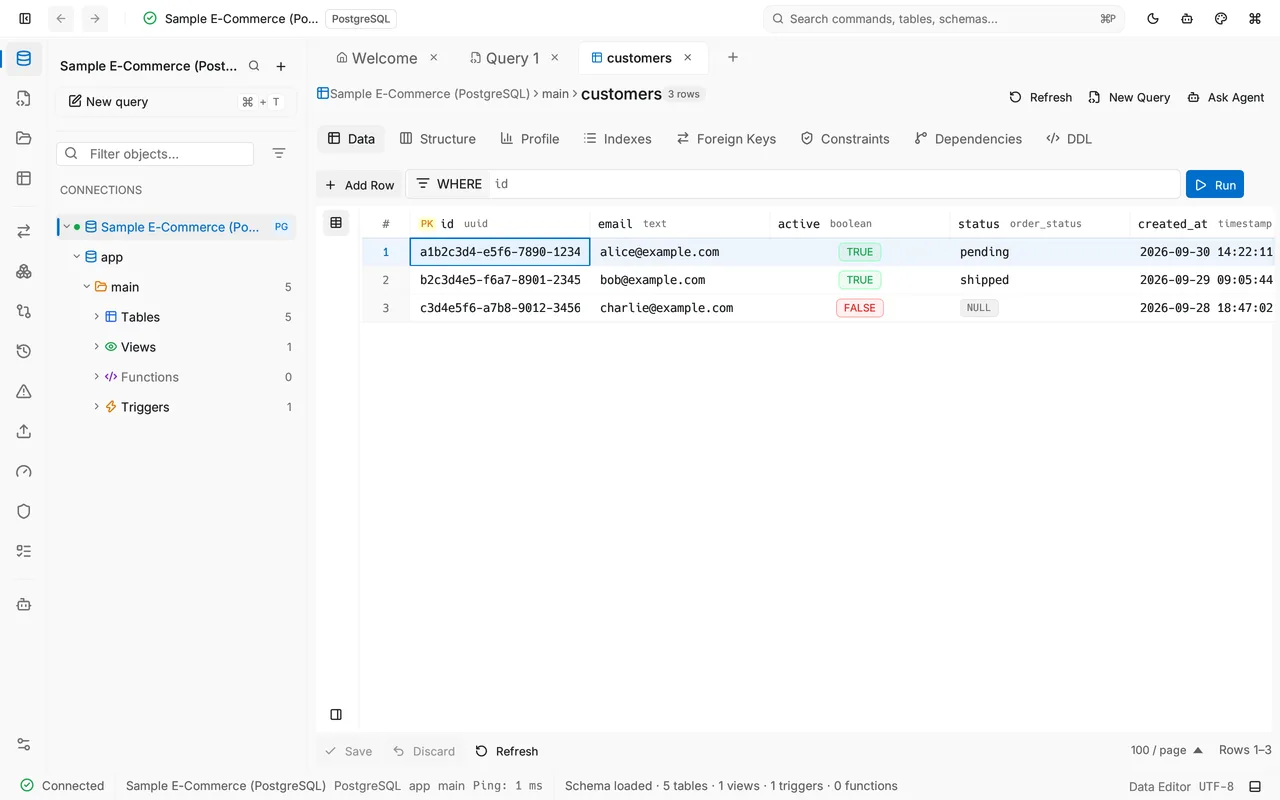Click Refresh in the top header

1041,97
